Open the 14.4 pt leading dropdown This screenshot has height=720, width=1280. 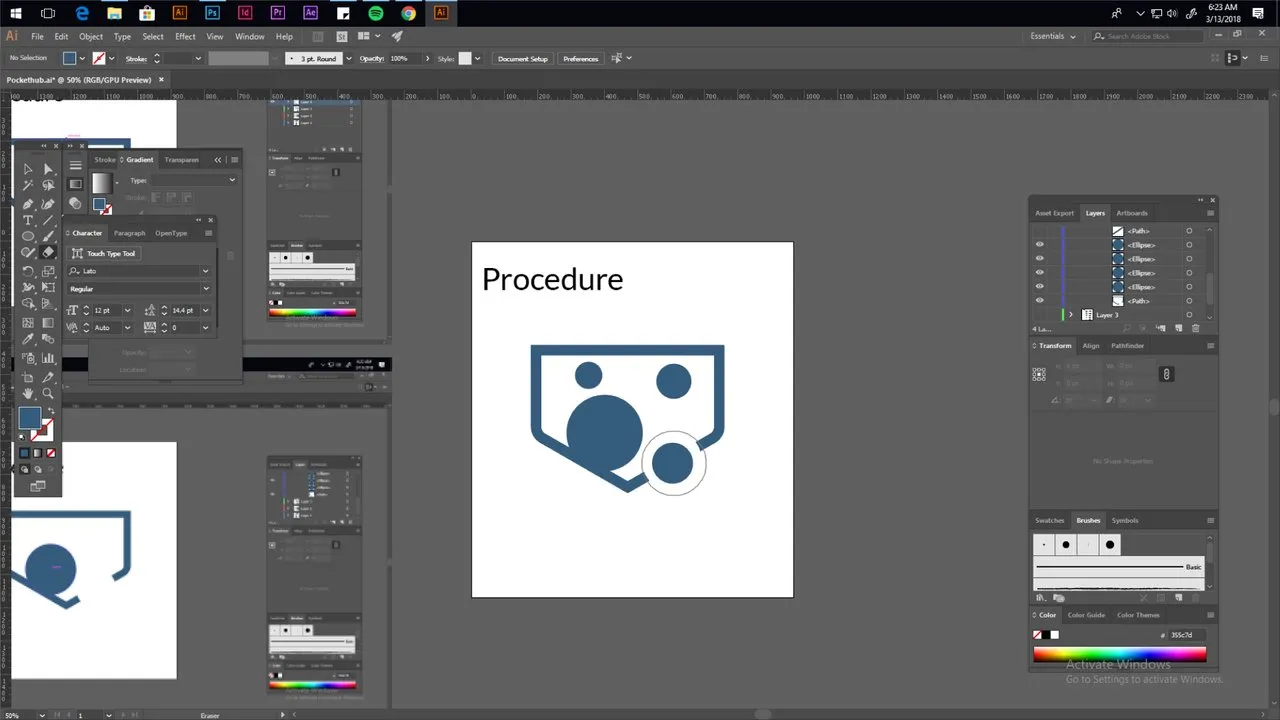tap(206, 311)
